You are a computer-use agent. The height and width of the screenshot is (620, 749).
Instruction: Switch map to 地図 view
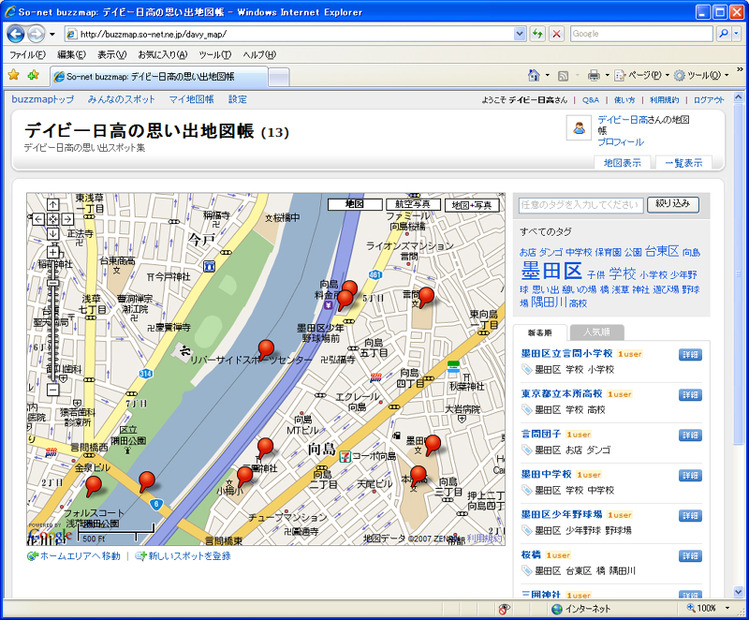355,204
